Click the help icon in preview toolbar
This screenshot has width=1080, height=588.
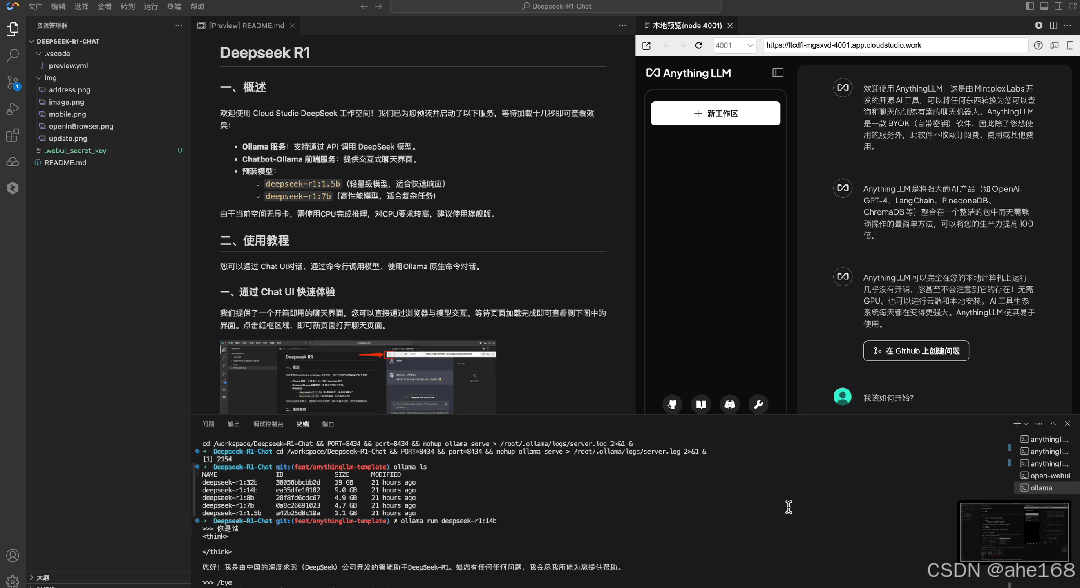point(1038,45)
